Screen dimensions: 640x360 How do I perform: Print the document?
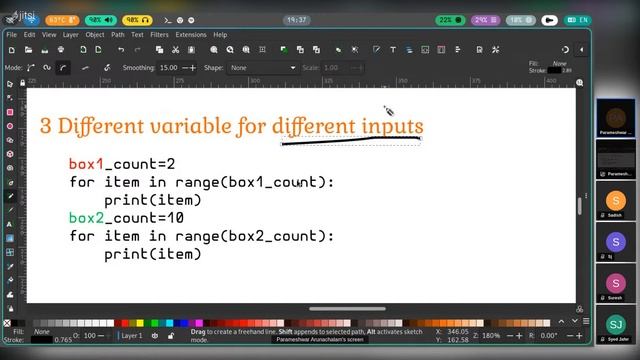click(61, 50)
